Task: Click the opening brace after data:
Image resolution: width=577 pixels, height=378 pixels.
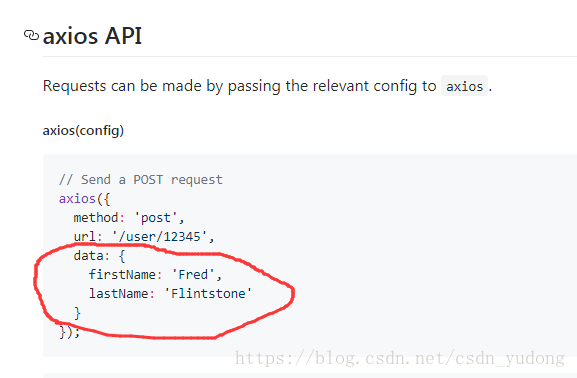Action: (122, 256)
